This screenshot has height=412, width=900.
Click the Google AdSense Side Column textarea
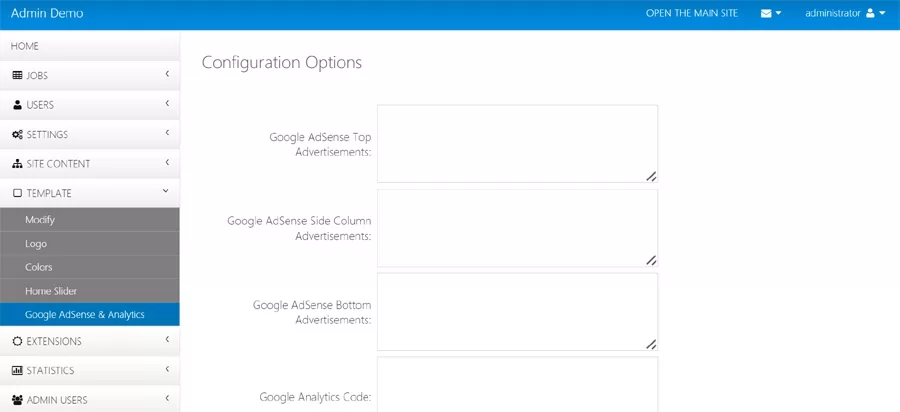(517, 228)
